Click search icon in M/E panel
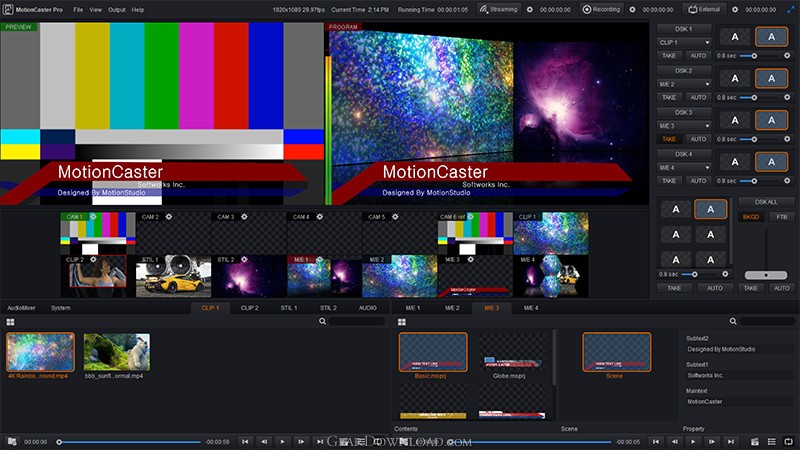Viewport: 800px width, 450px height. pyautogui.click(x=733, y=321)
